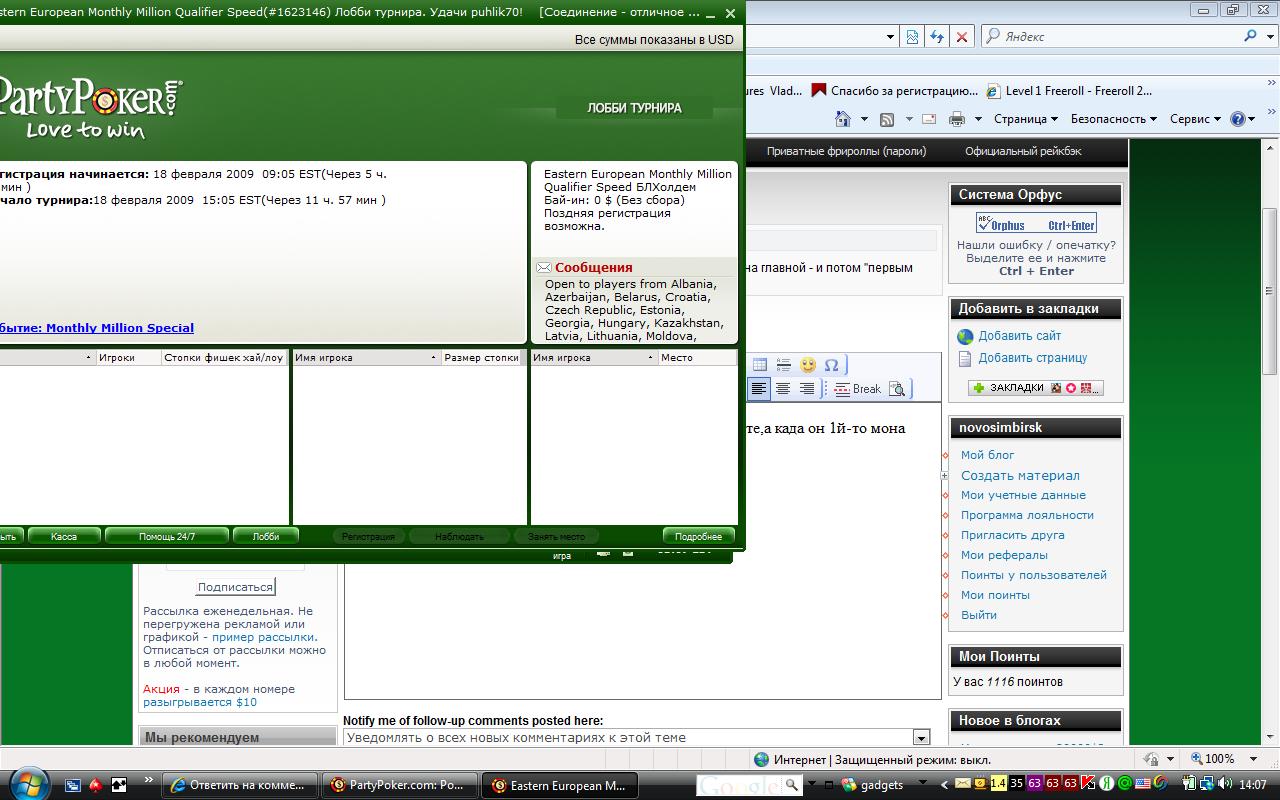The image size is (1280, 800).
Task: Insert special character with the Omega icon
Action: click(x=831, y=365)
